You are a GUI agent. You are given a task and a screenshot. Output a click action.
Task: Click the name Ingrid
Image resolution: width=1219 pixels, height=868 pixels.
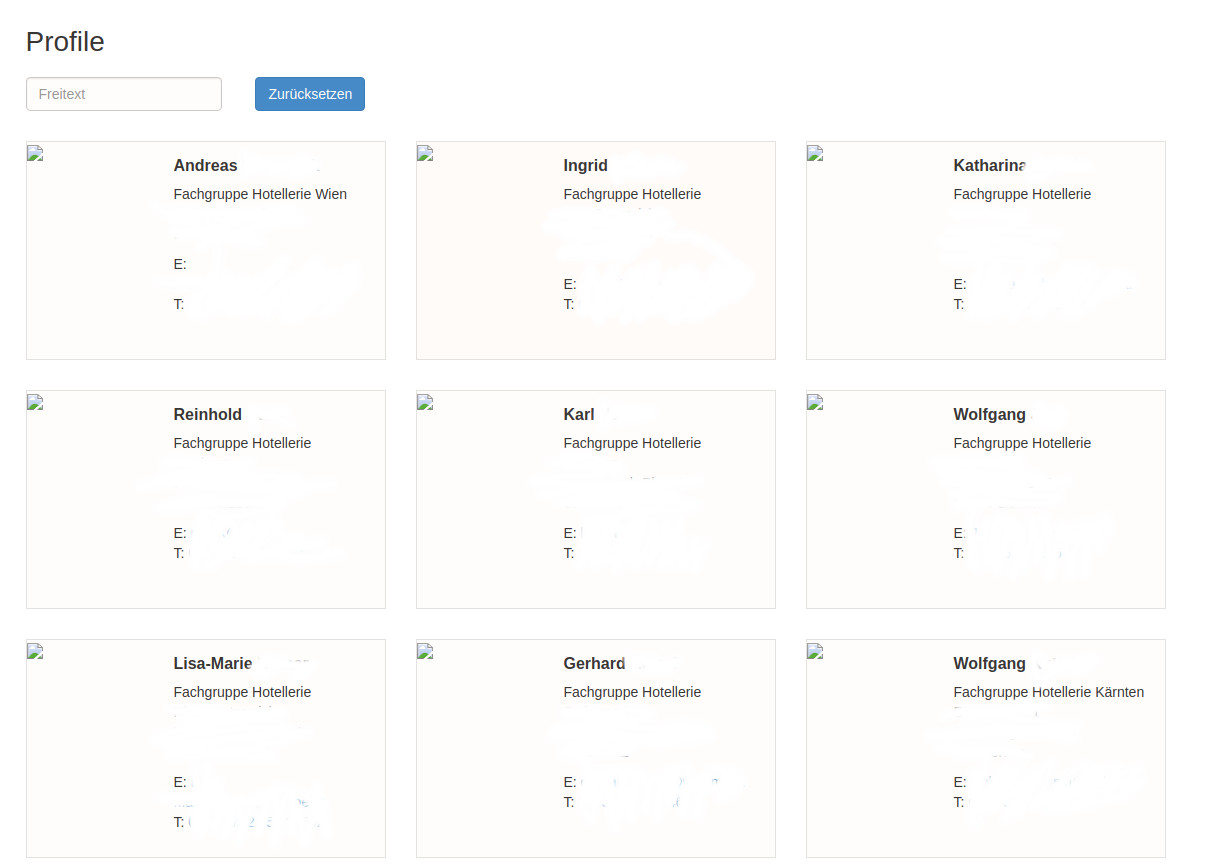pos(585,166)
